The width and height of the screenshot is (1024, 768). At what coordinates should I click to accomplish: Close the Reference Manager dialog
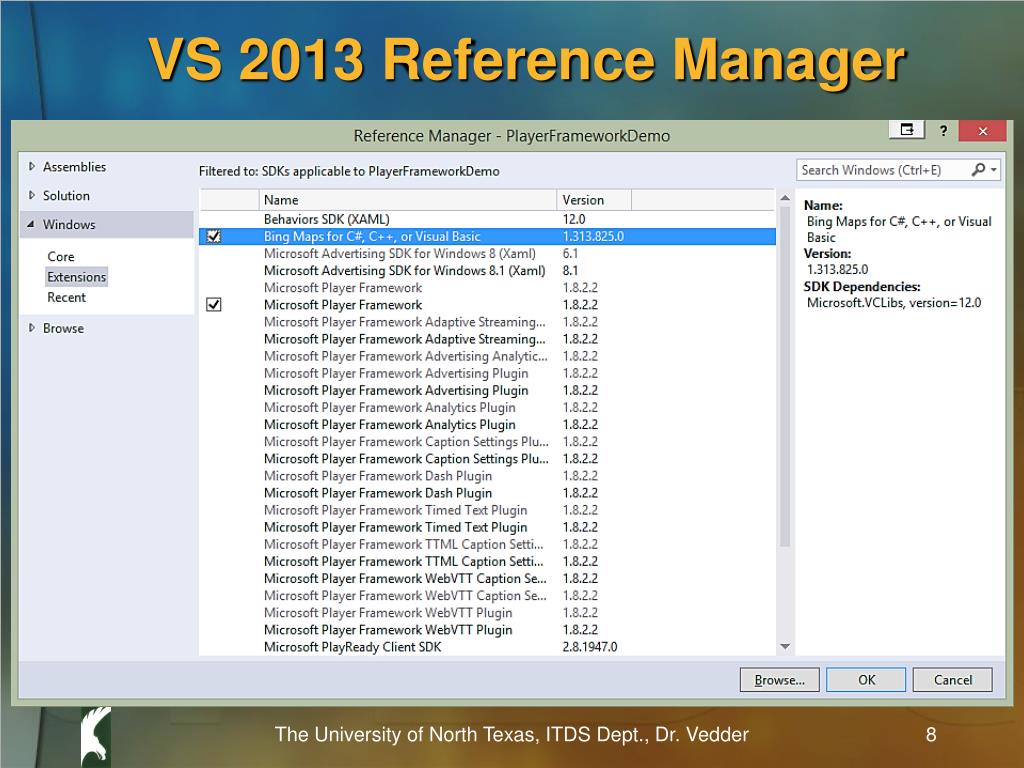982,131
